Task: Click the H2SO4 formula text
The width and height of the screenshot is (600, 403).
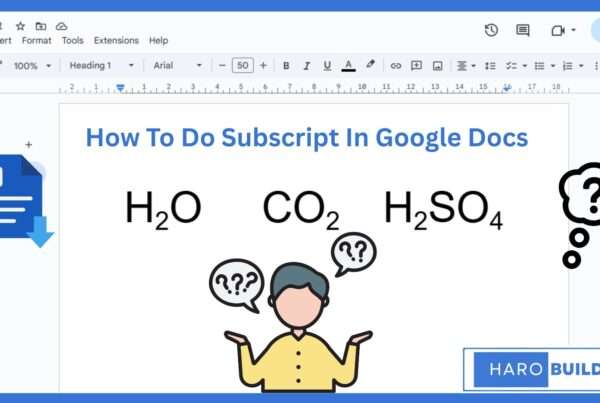Action: [x=443, y=210]
